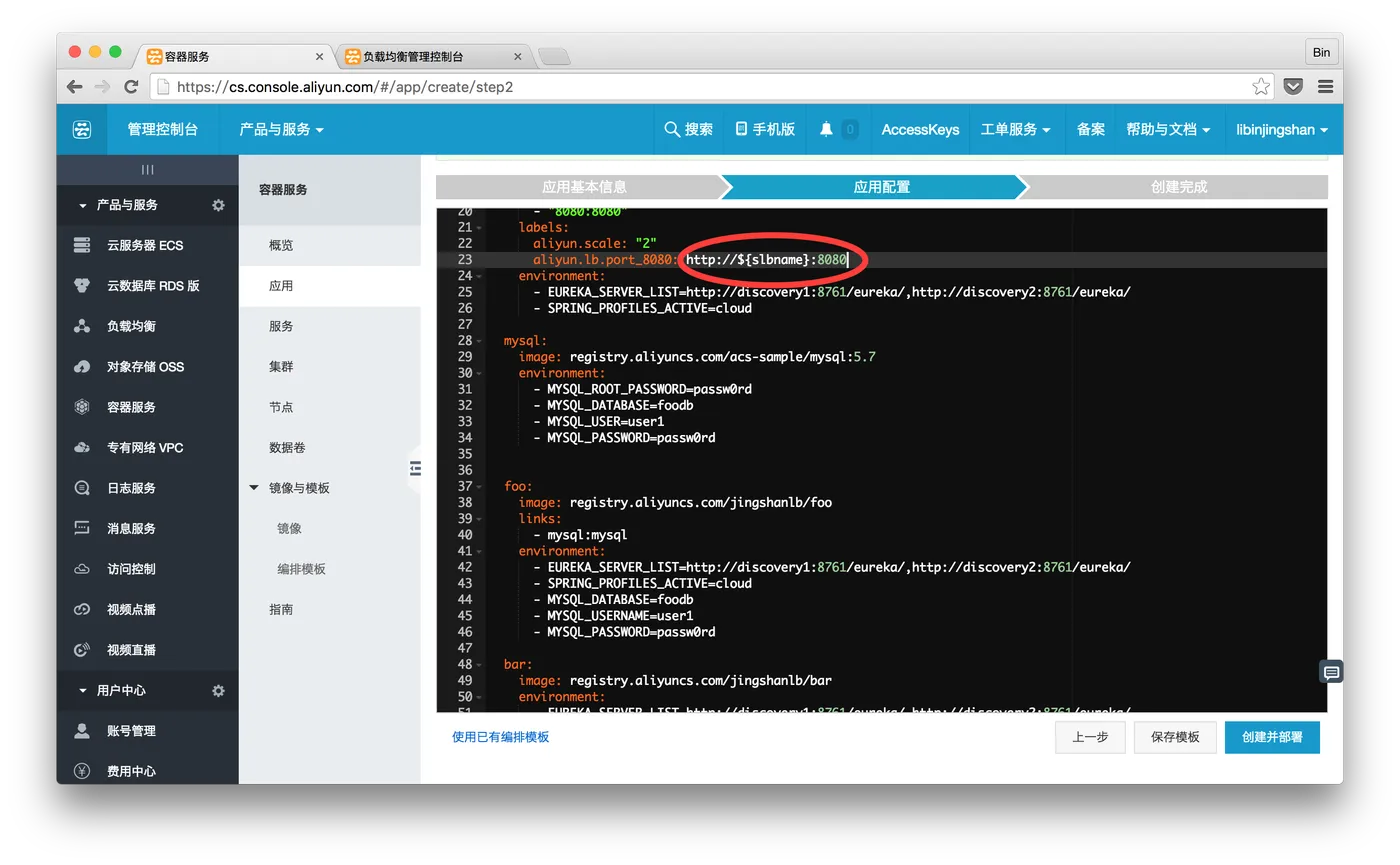Image resolution: width=1400 pixels, height=865 pixels.
Task: Open a new browser tab
Action: point(554,57)
